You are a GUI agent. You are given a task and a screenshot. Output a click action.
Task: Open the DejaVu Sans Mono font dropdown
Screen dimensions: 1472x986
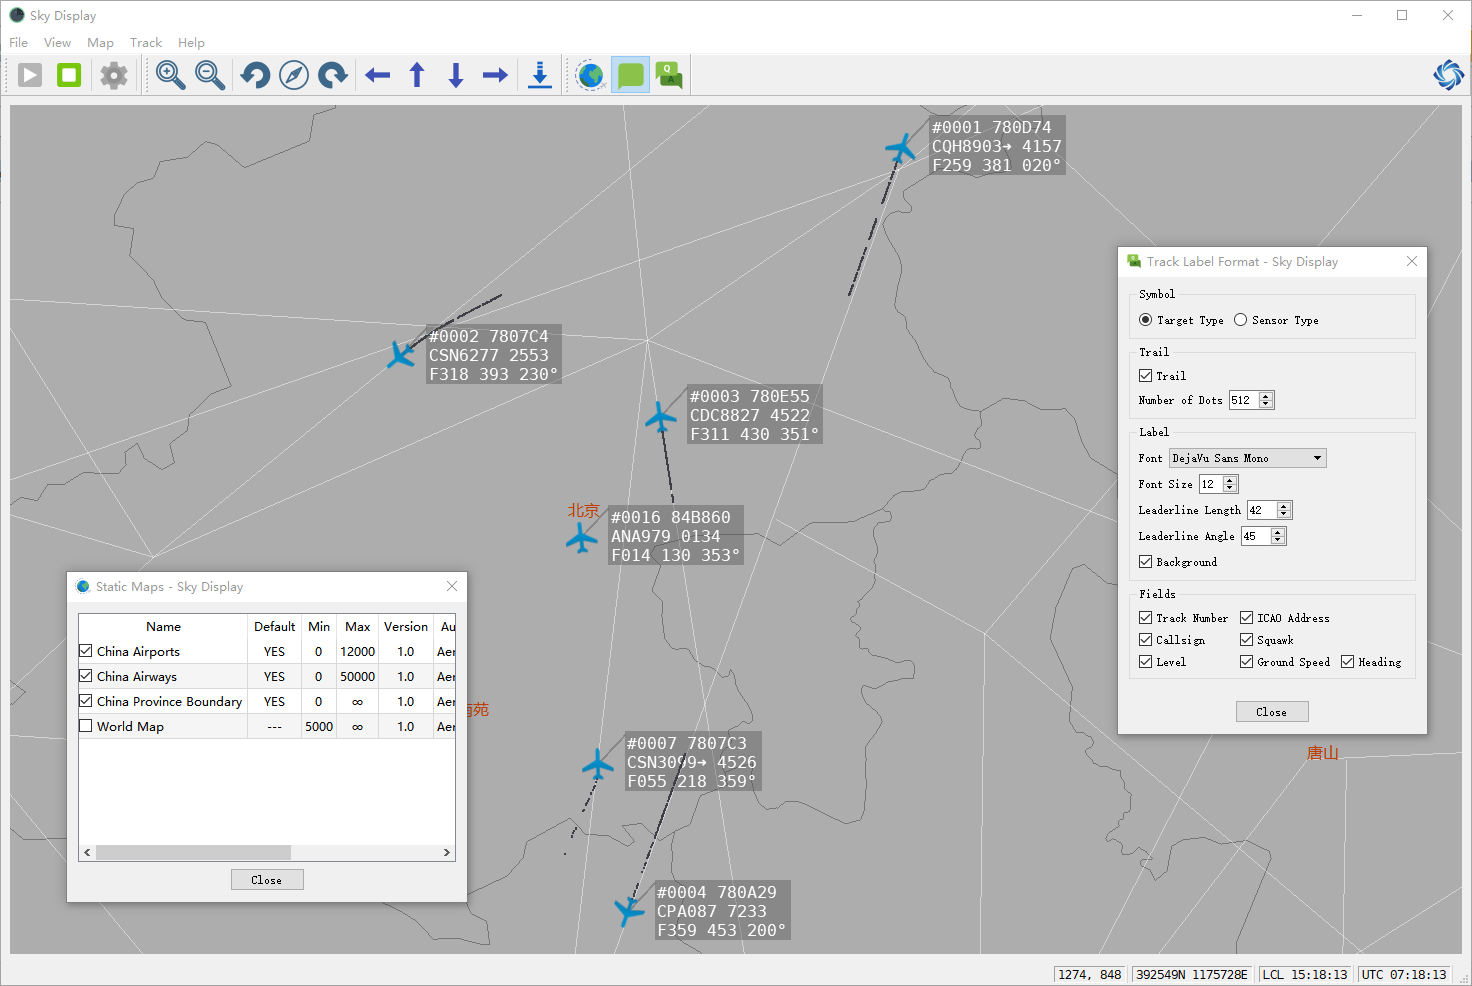(1248, 458)
